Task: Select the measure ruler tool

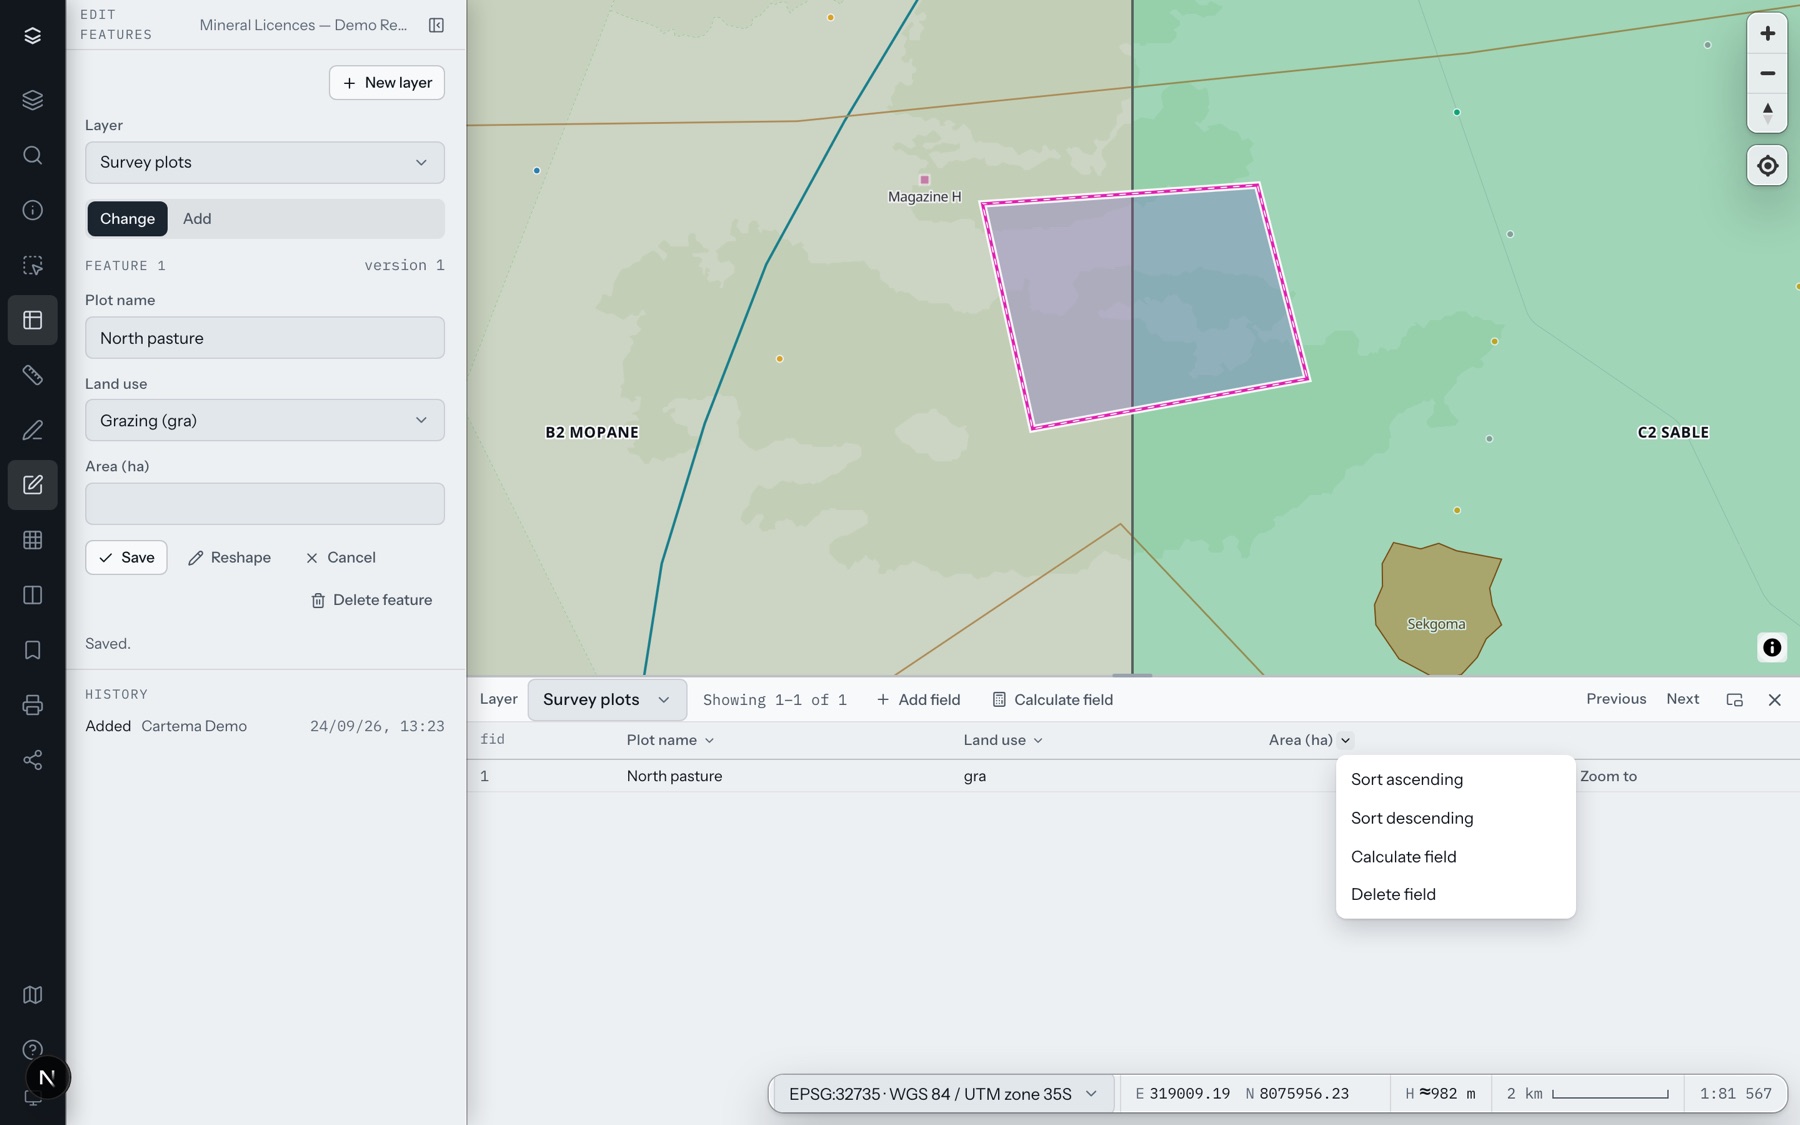Action: 32,375
